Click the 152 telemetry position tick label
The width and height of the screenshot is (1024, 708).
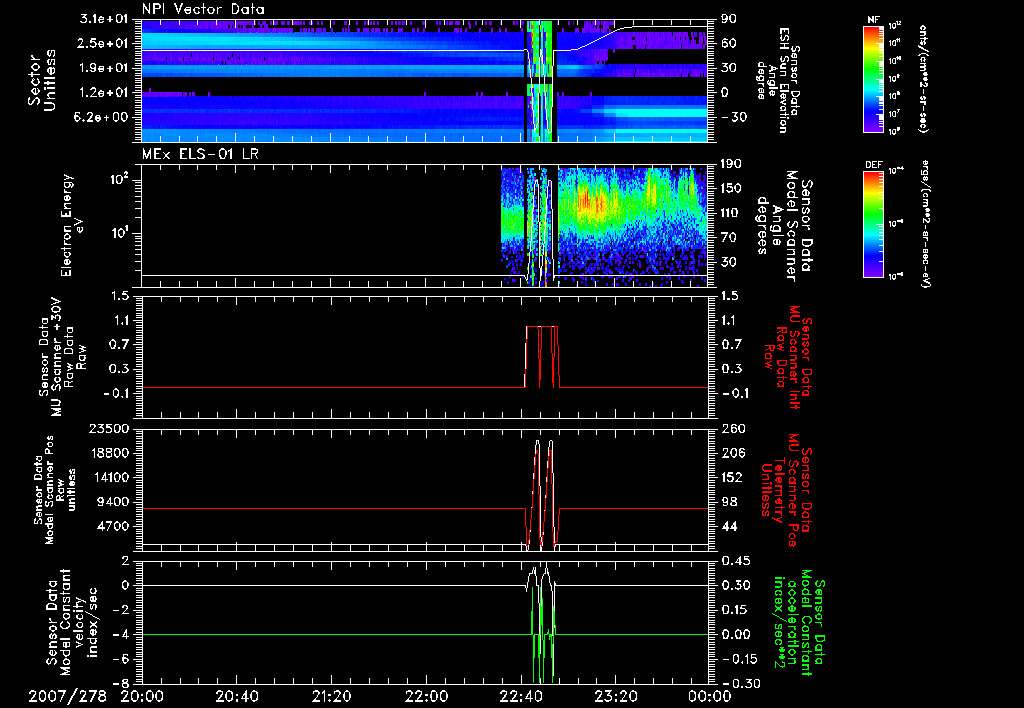pyautogui.click(x=731, y=477)
